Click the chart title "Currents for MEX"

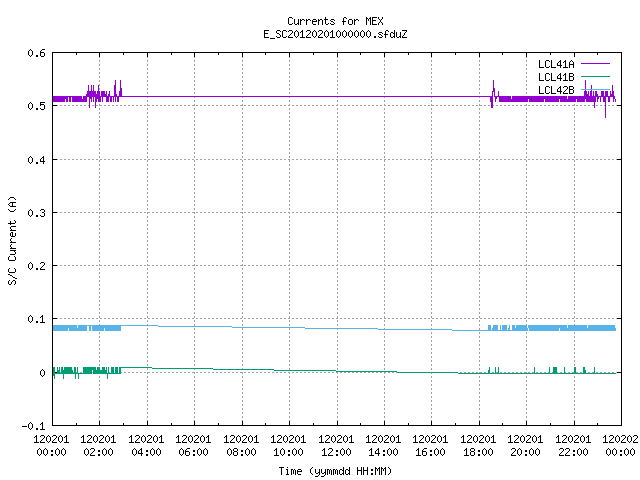tap(335, 21)
